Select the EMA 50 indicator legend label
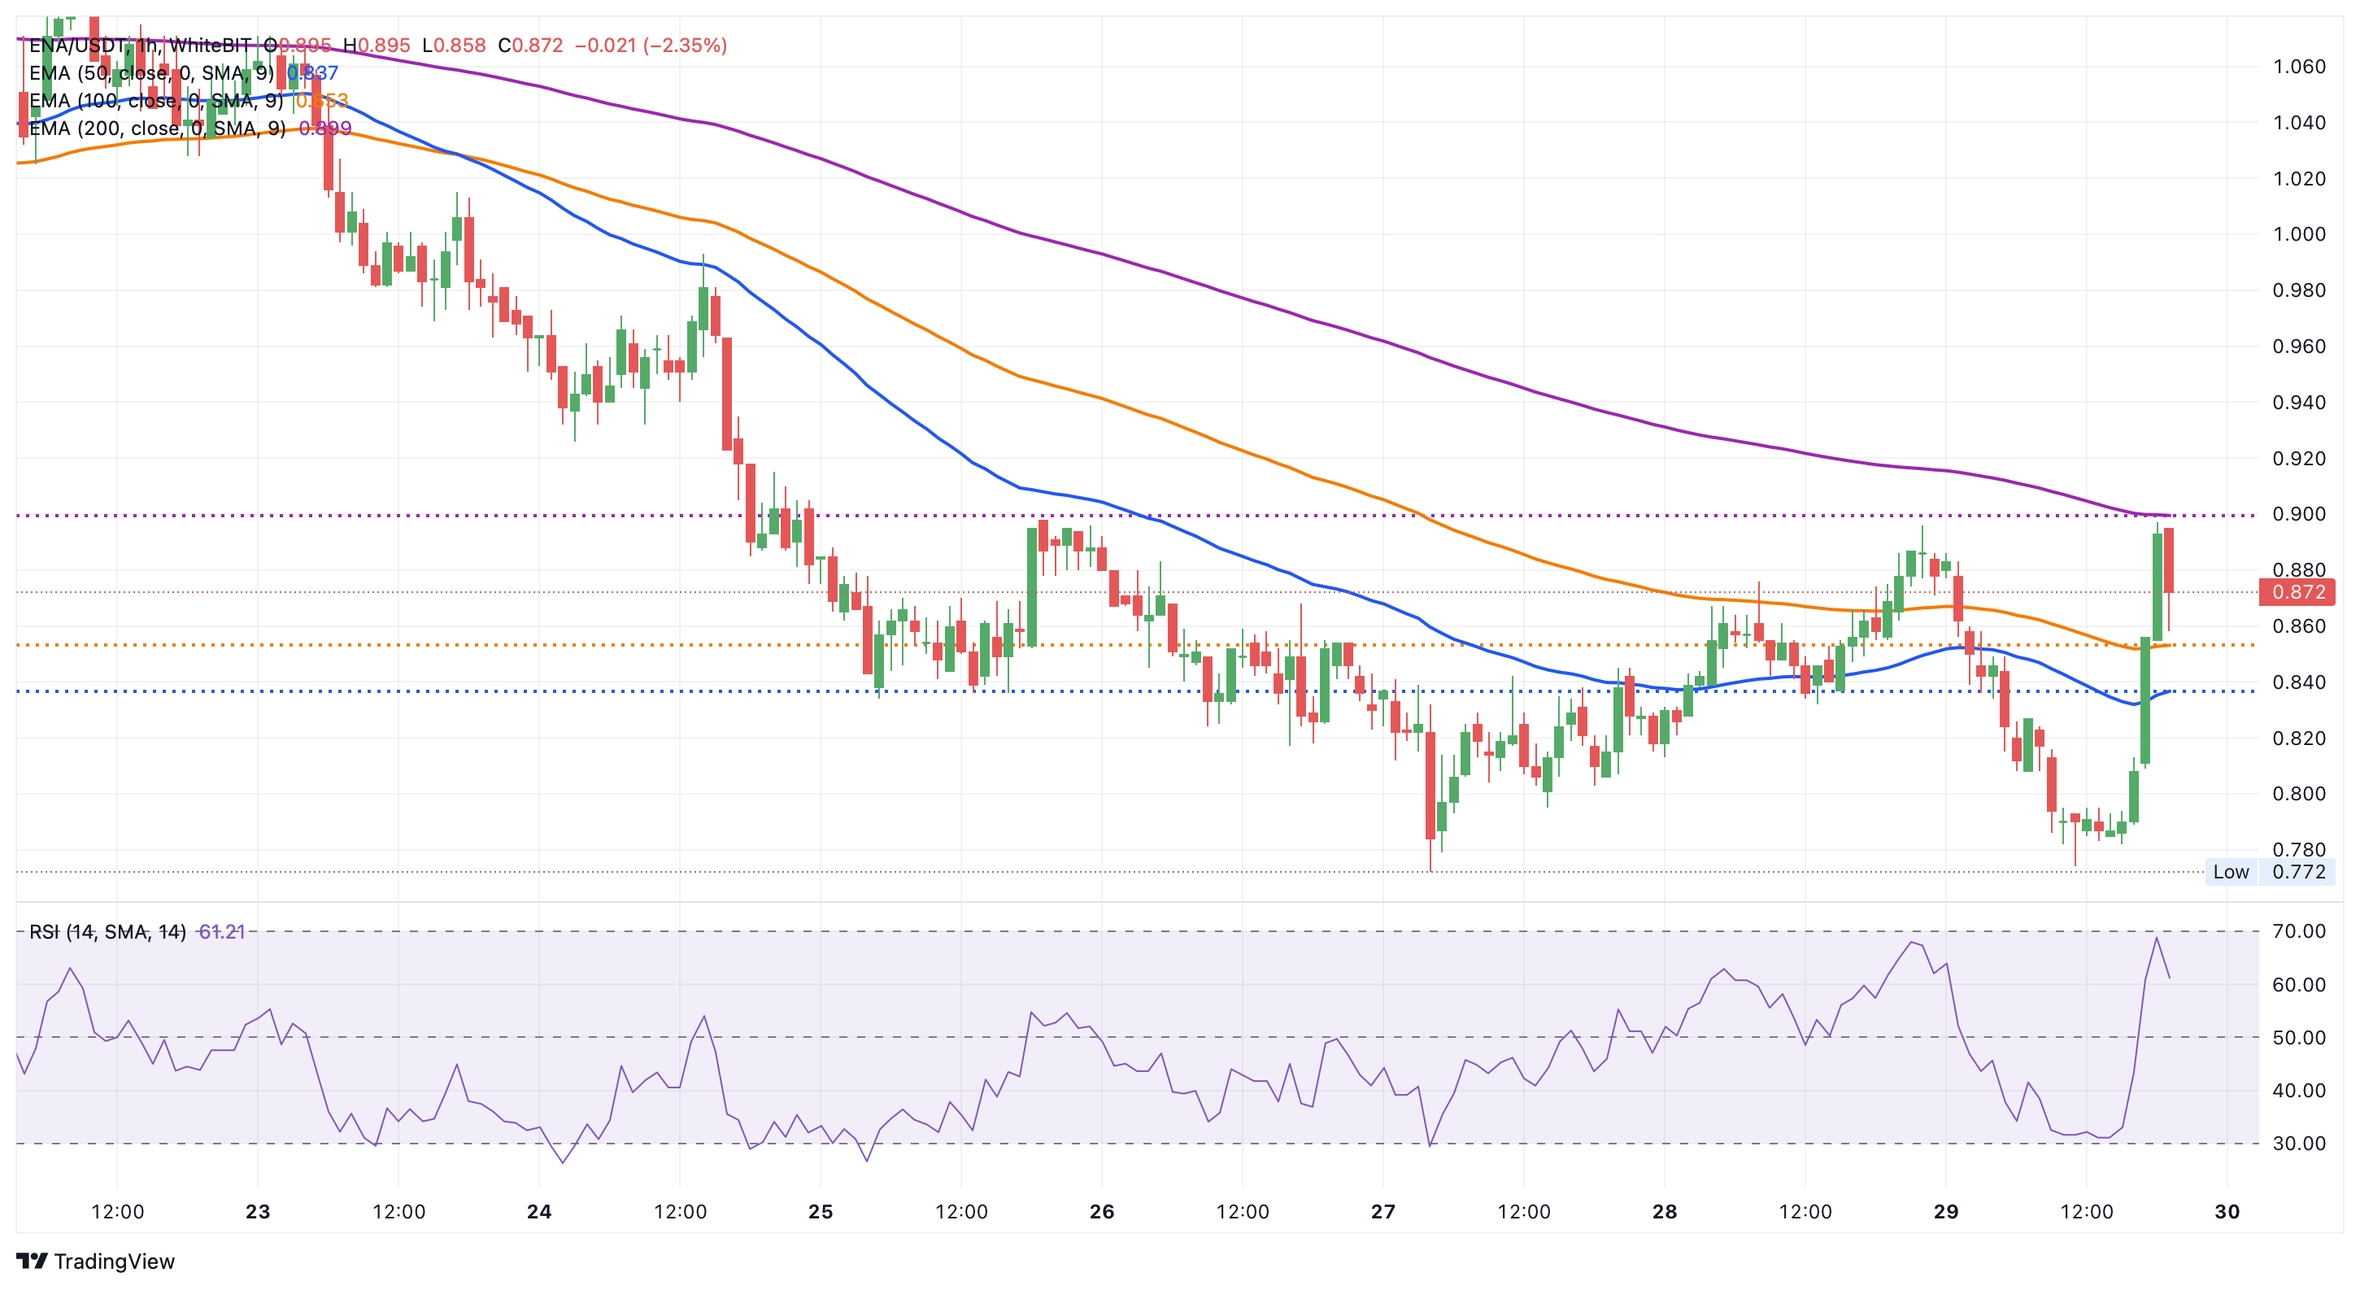 pos(151,73)
